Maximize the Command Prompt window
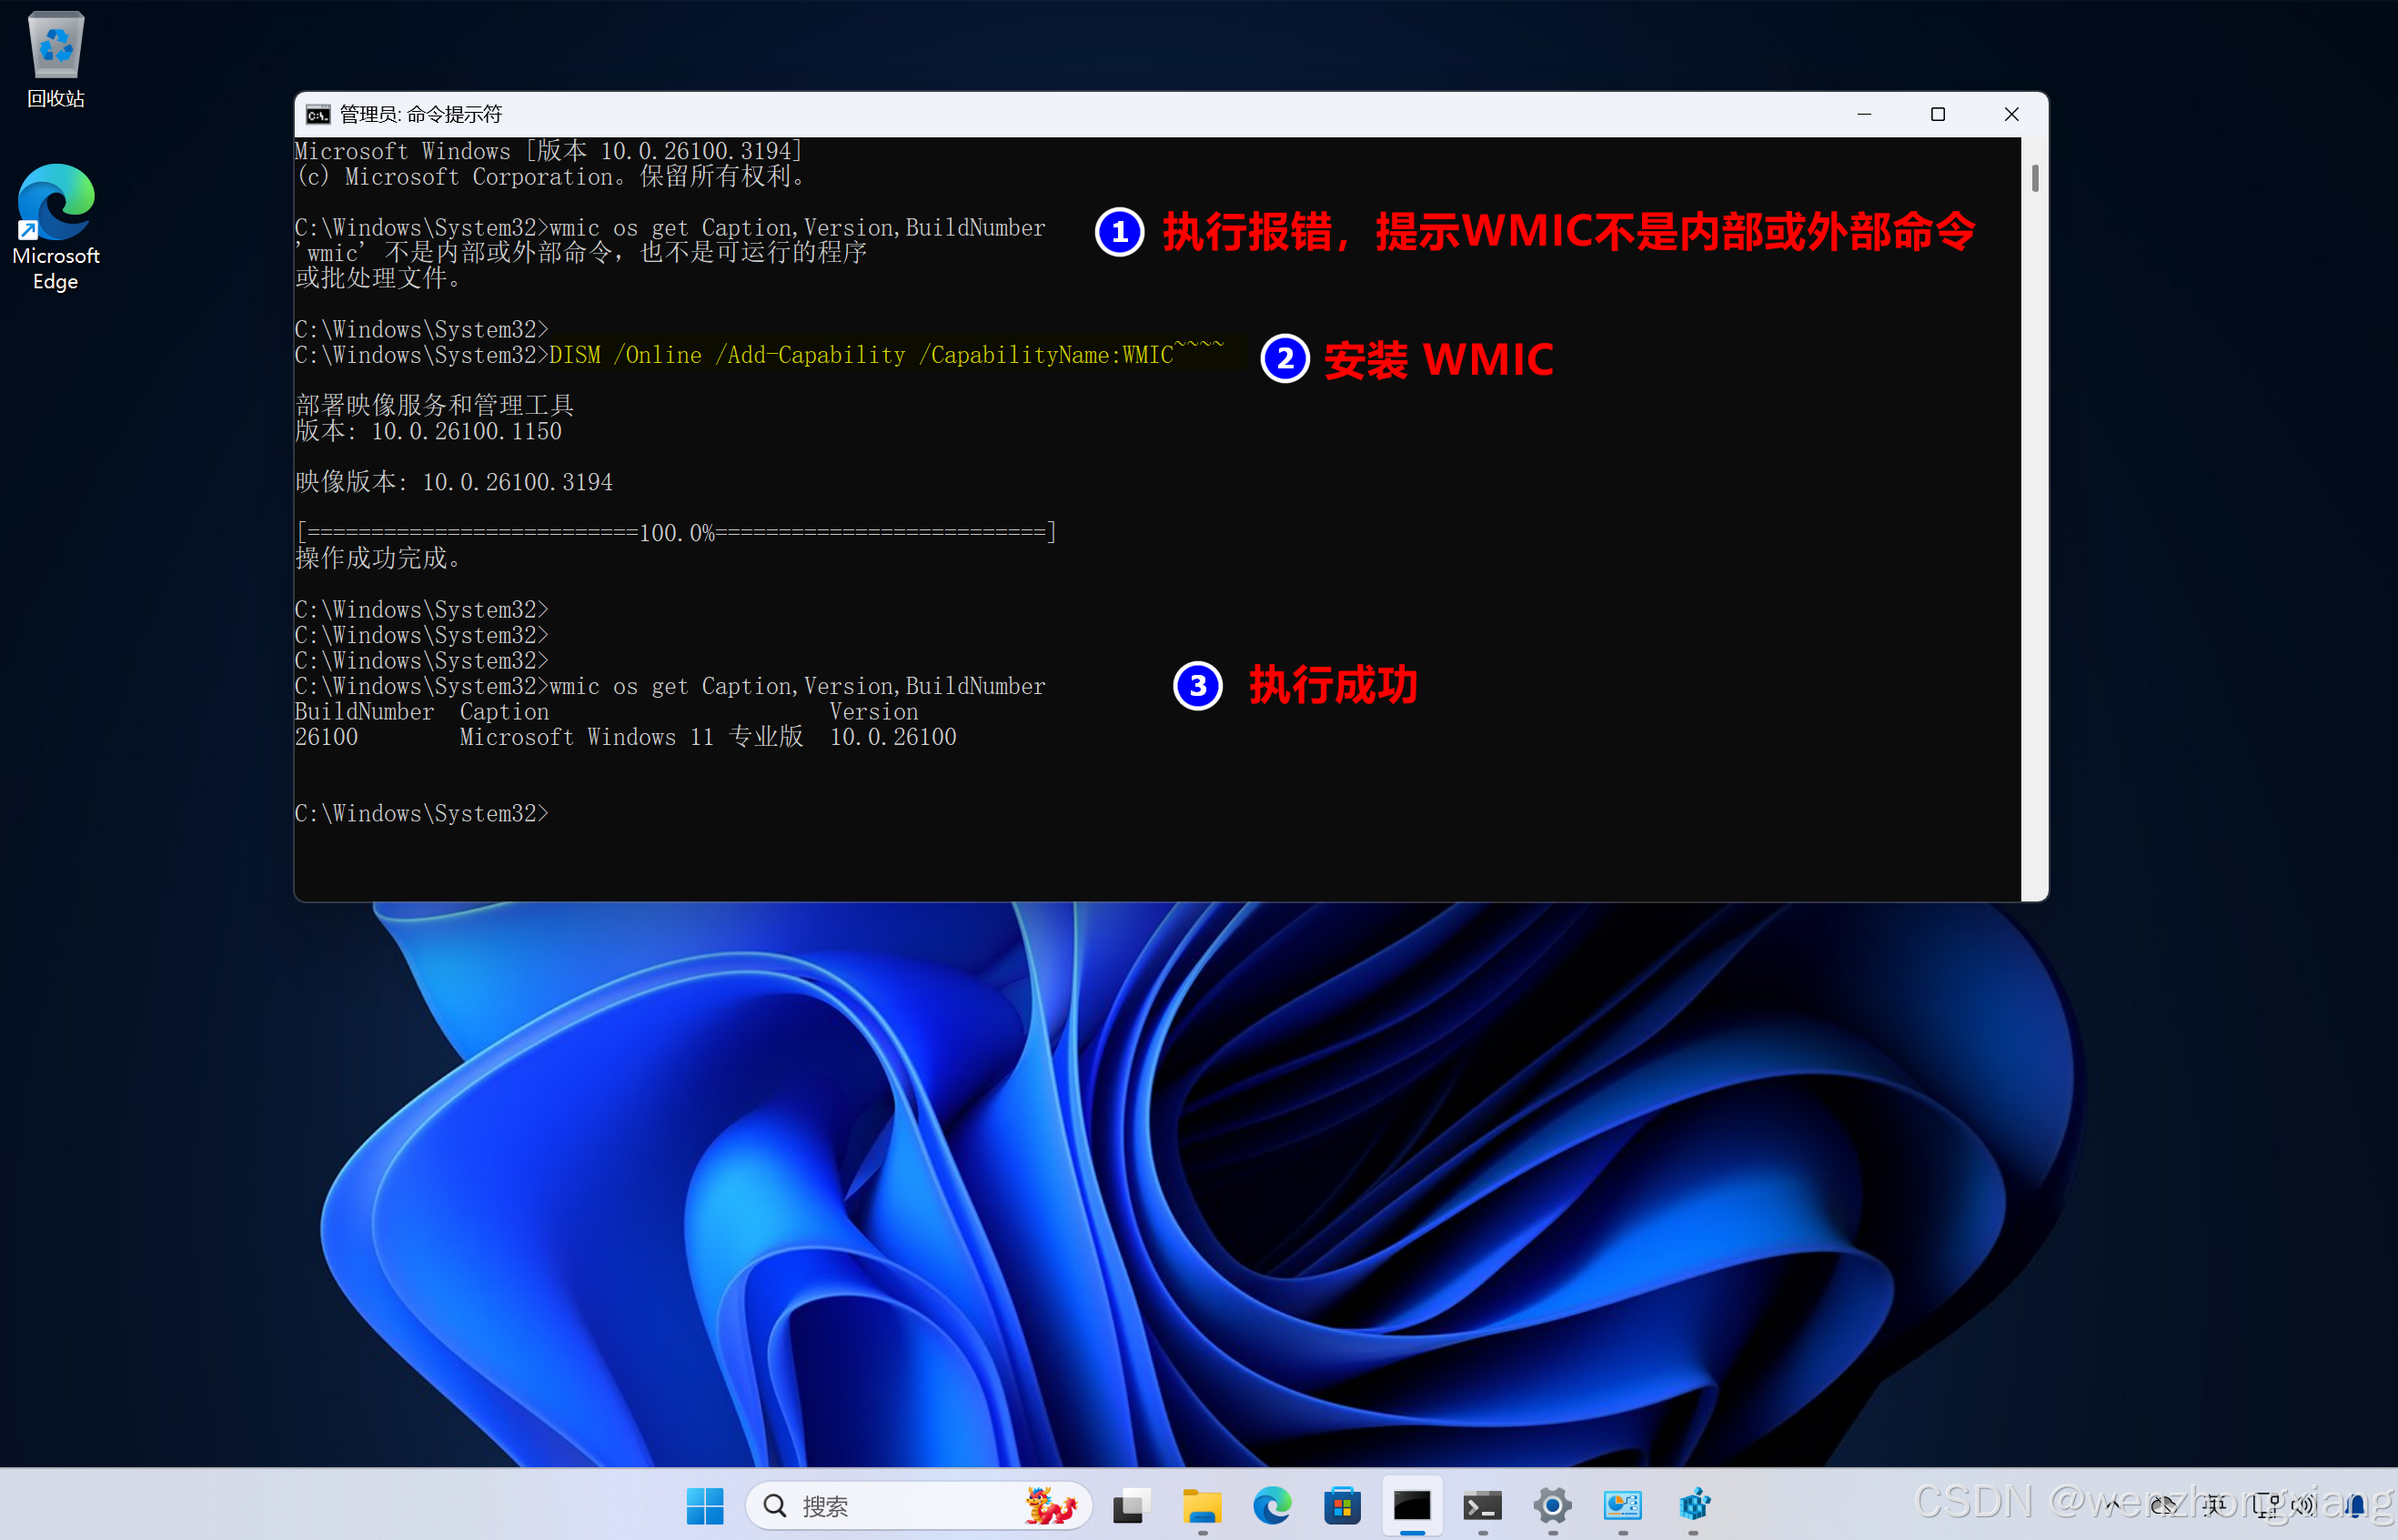This screenshot has width=2398, height=1540. [x=1937, y=115]
